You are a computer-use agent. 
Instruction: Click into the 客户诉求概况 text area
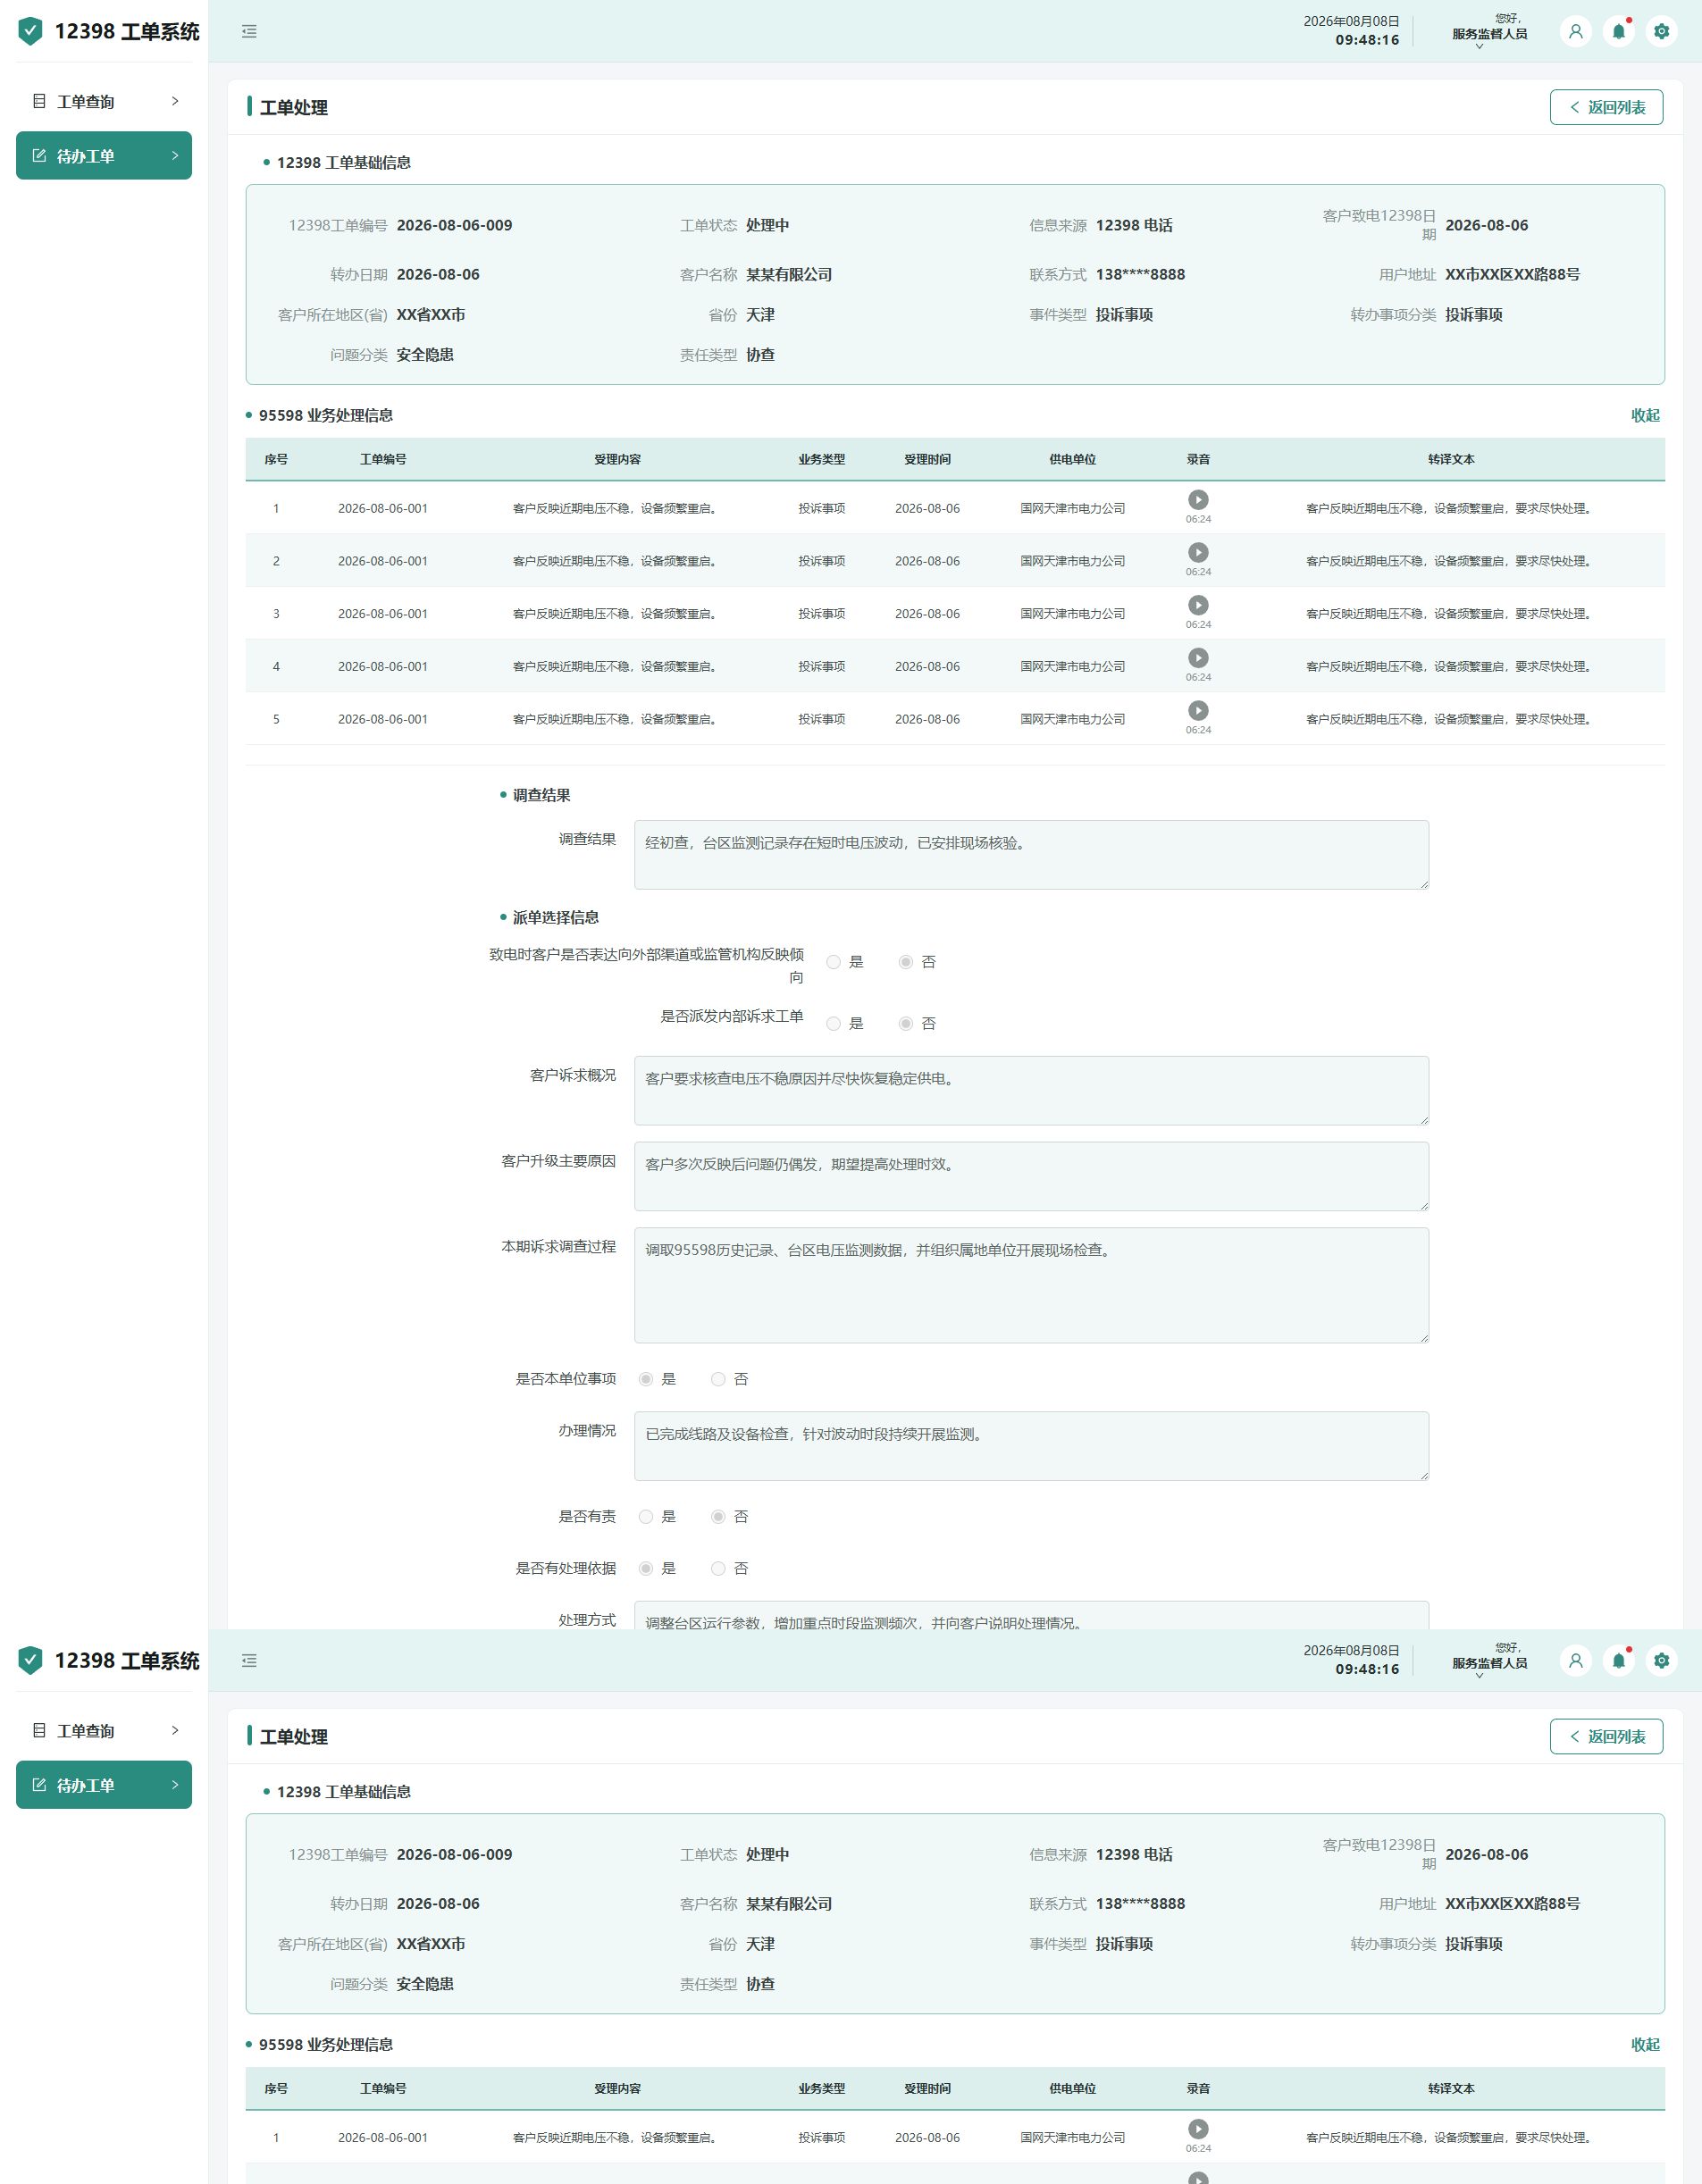(1031, 1091)
